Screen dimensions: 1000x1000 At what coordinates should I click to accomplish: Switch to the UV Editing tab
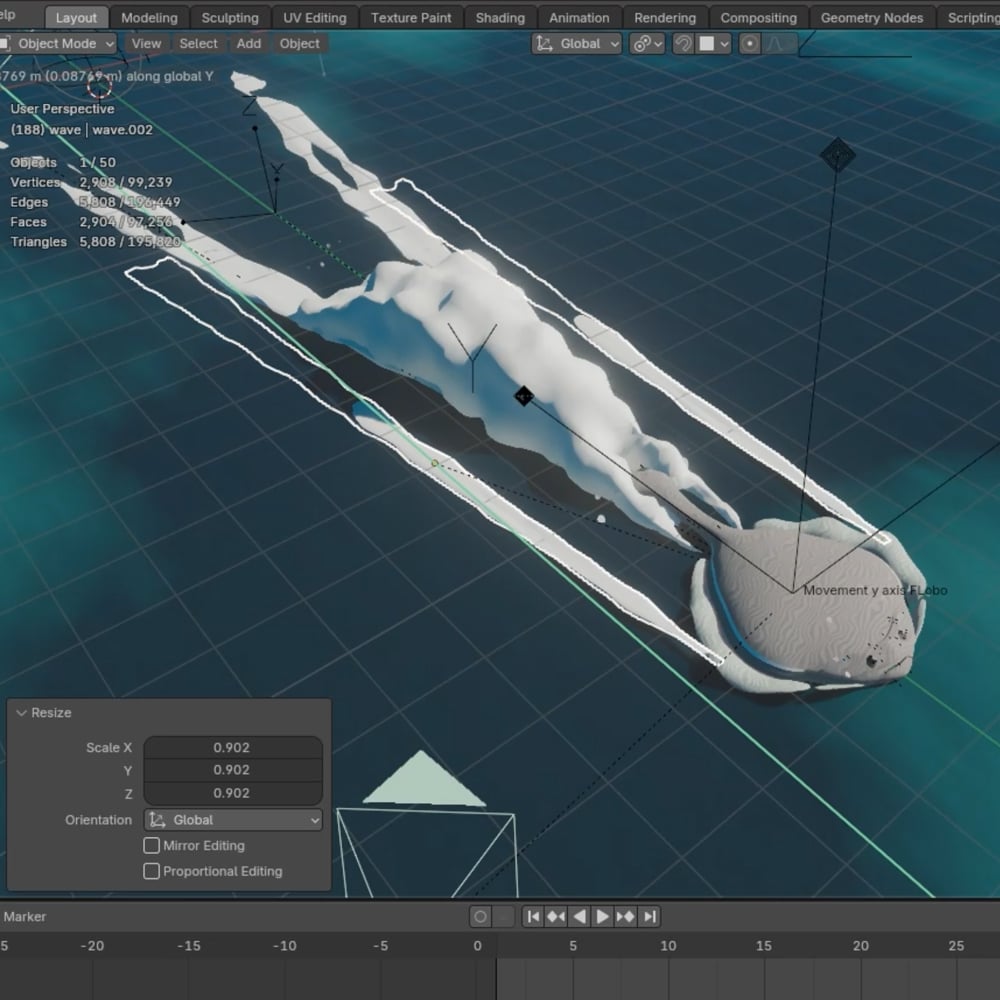tap(315, 18)
